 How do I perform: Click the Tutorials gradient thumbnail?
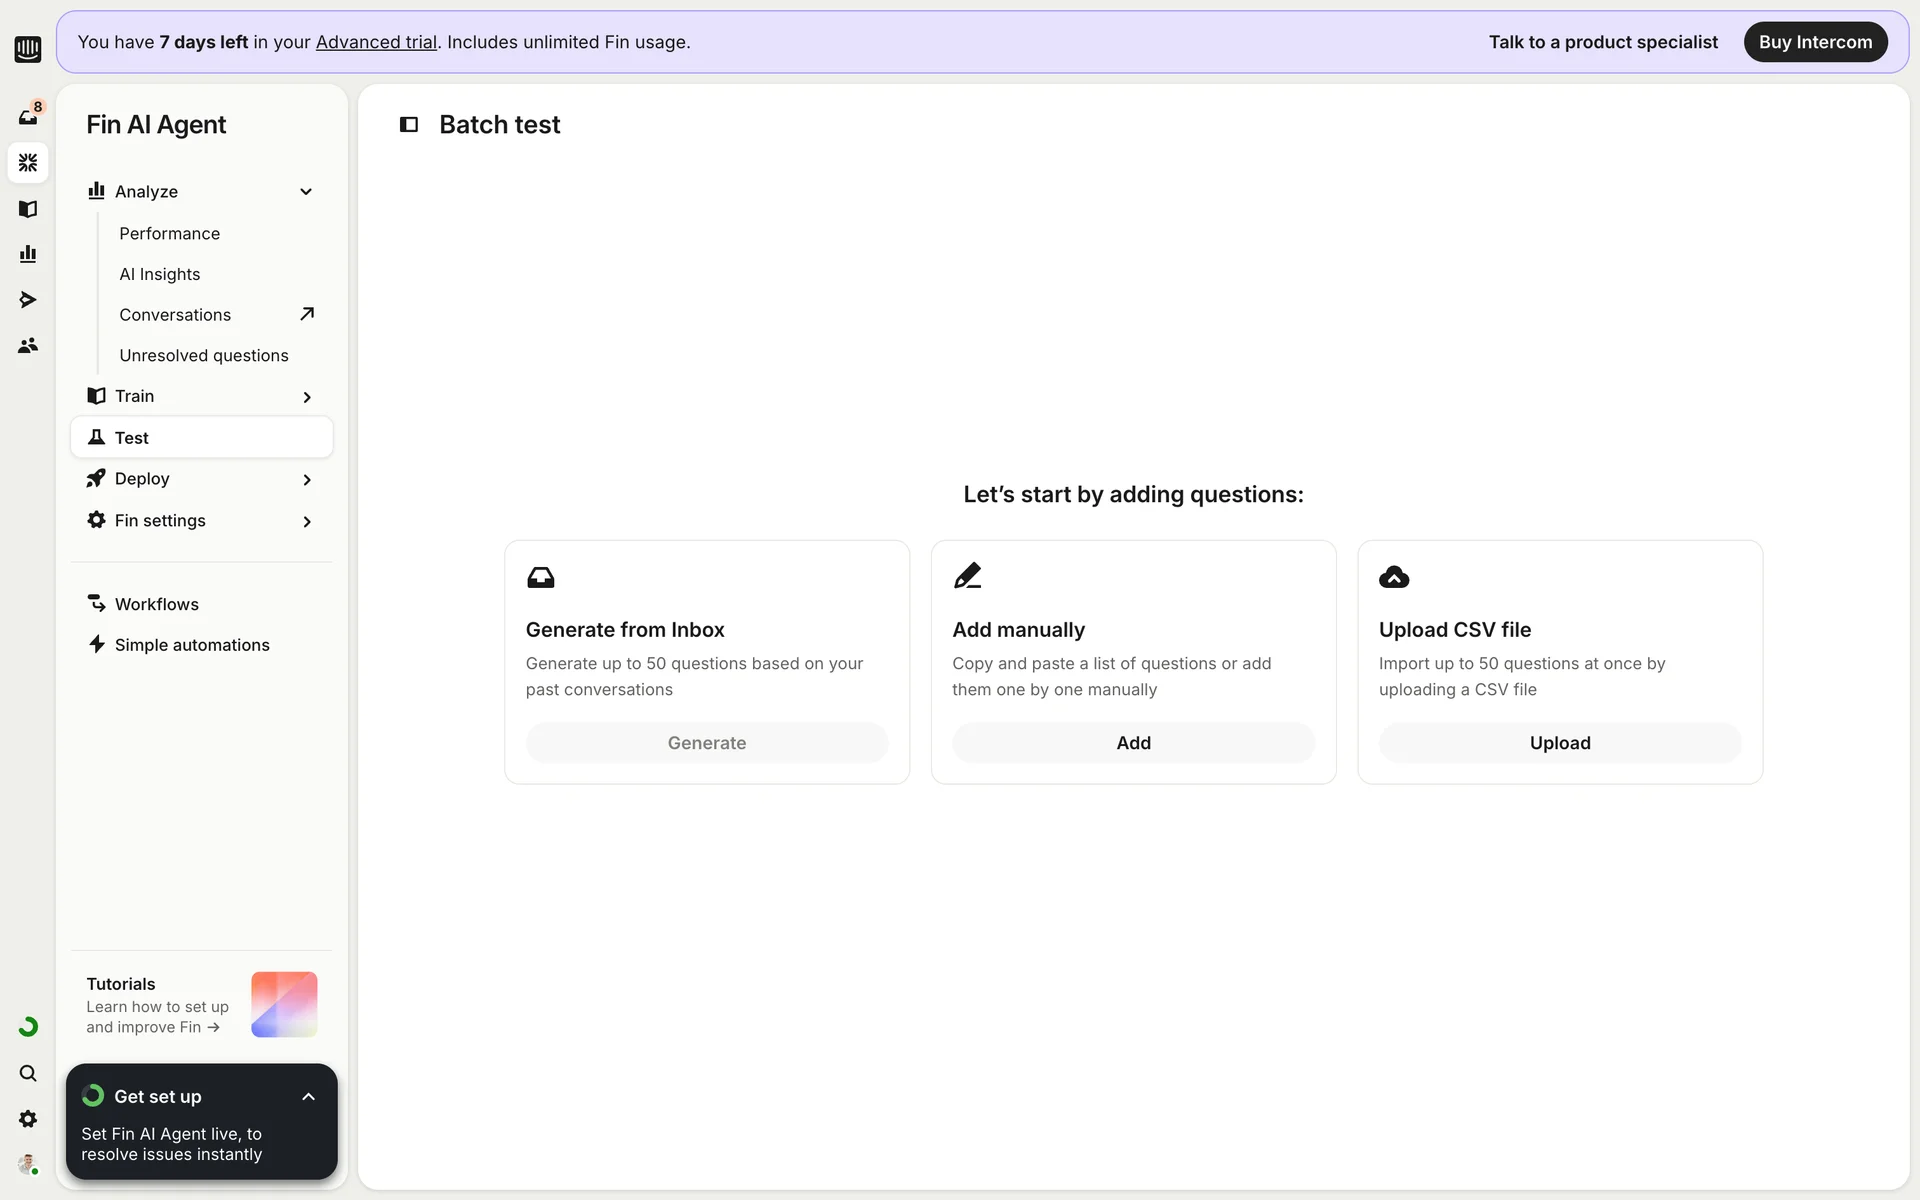coord(284,1004)
